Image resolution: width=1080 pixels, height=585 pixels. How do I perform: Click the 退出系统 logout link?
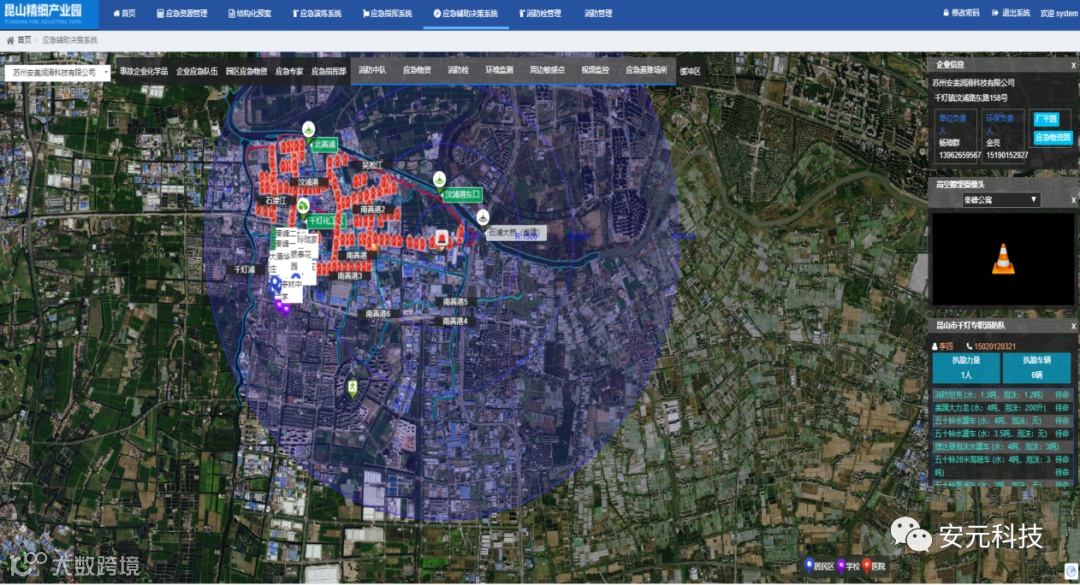point(1010,12)
